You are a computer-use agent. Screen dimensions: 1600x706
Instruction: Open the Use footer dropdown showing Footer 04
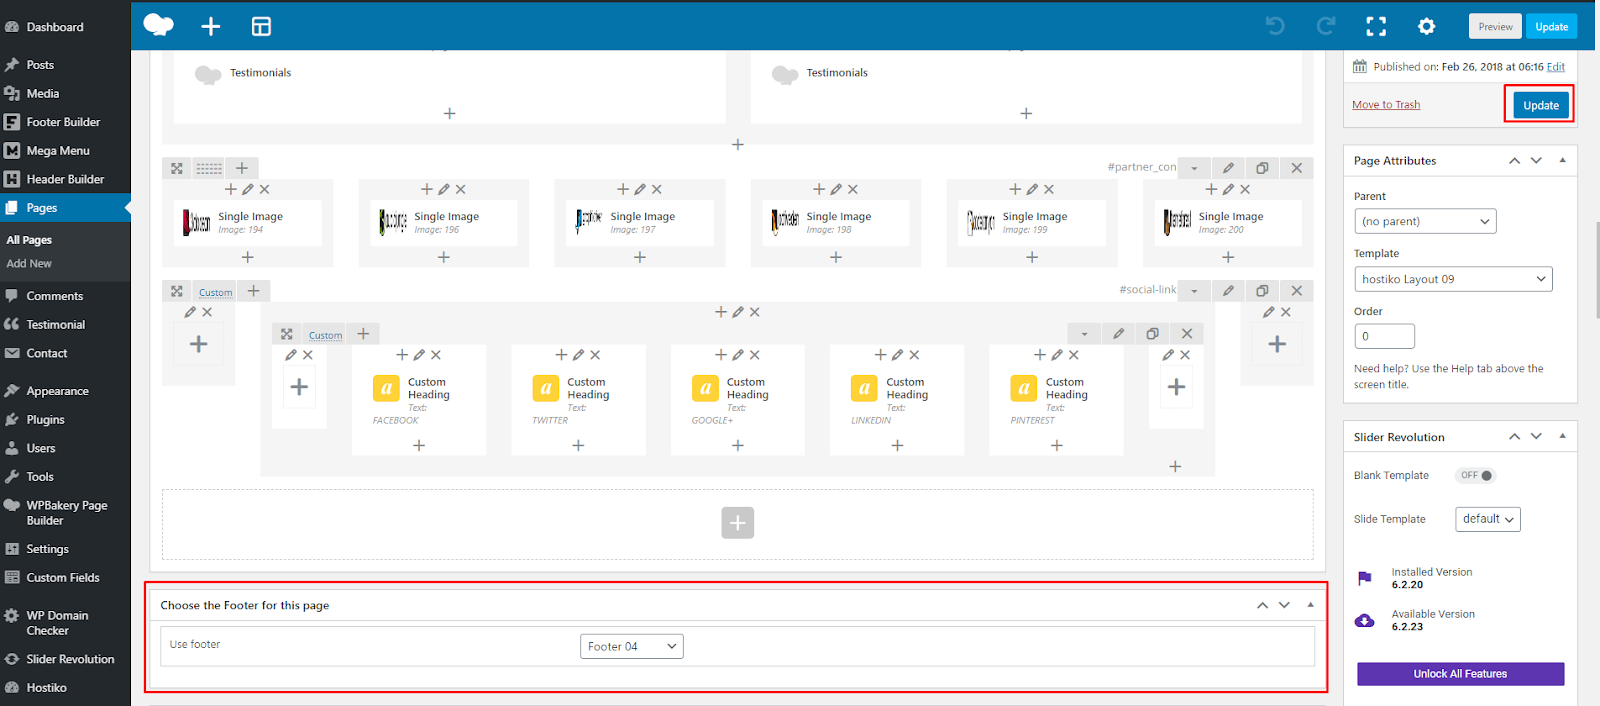tap(631, 647)
